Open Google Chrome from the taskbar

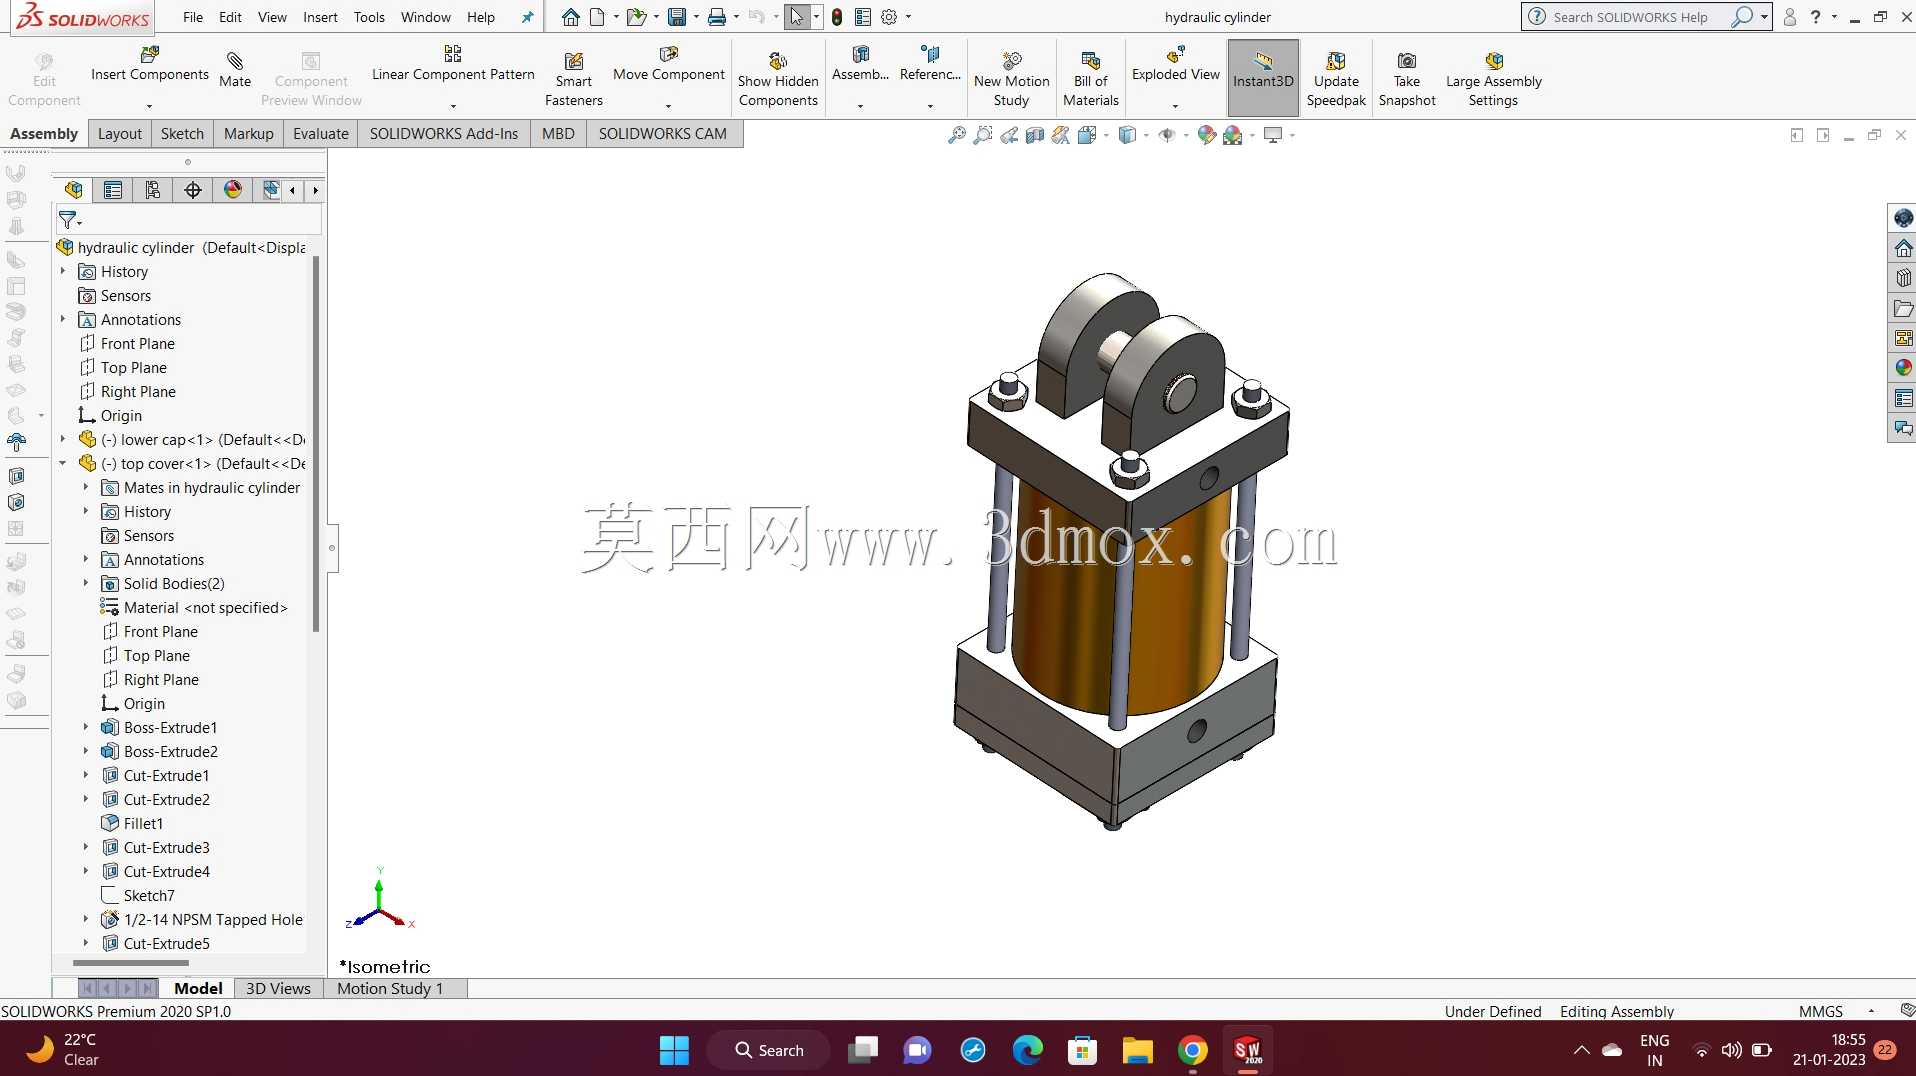pyautogui.click(x=1192, y=1050)
